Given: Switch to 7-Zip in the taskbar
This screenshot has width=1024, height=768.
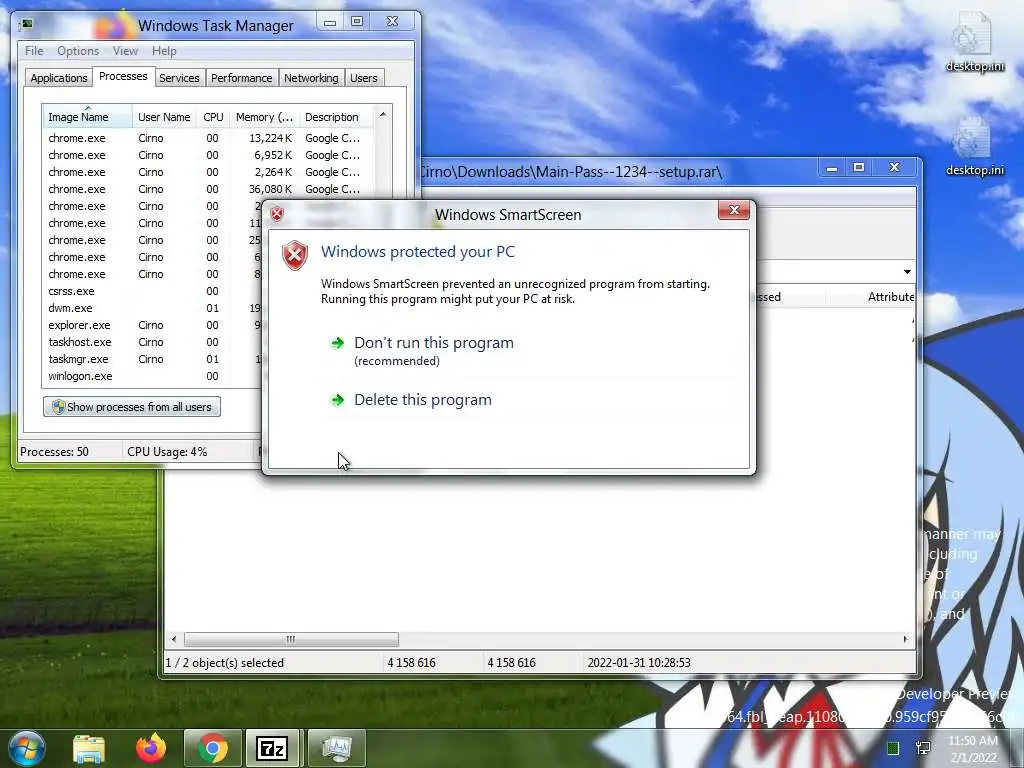Looking at the screenshot, I should click(x=272, y=748).
